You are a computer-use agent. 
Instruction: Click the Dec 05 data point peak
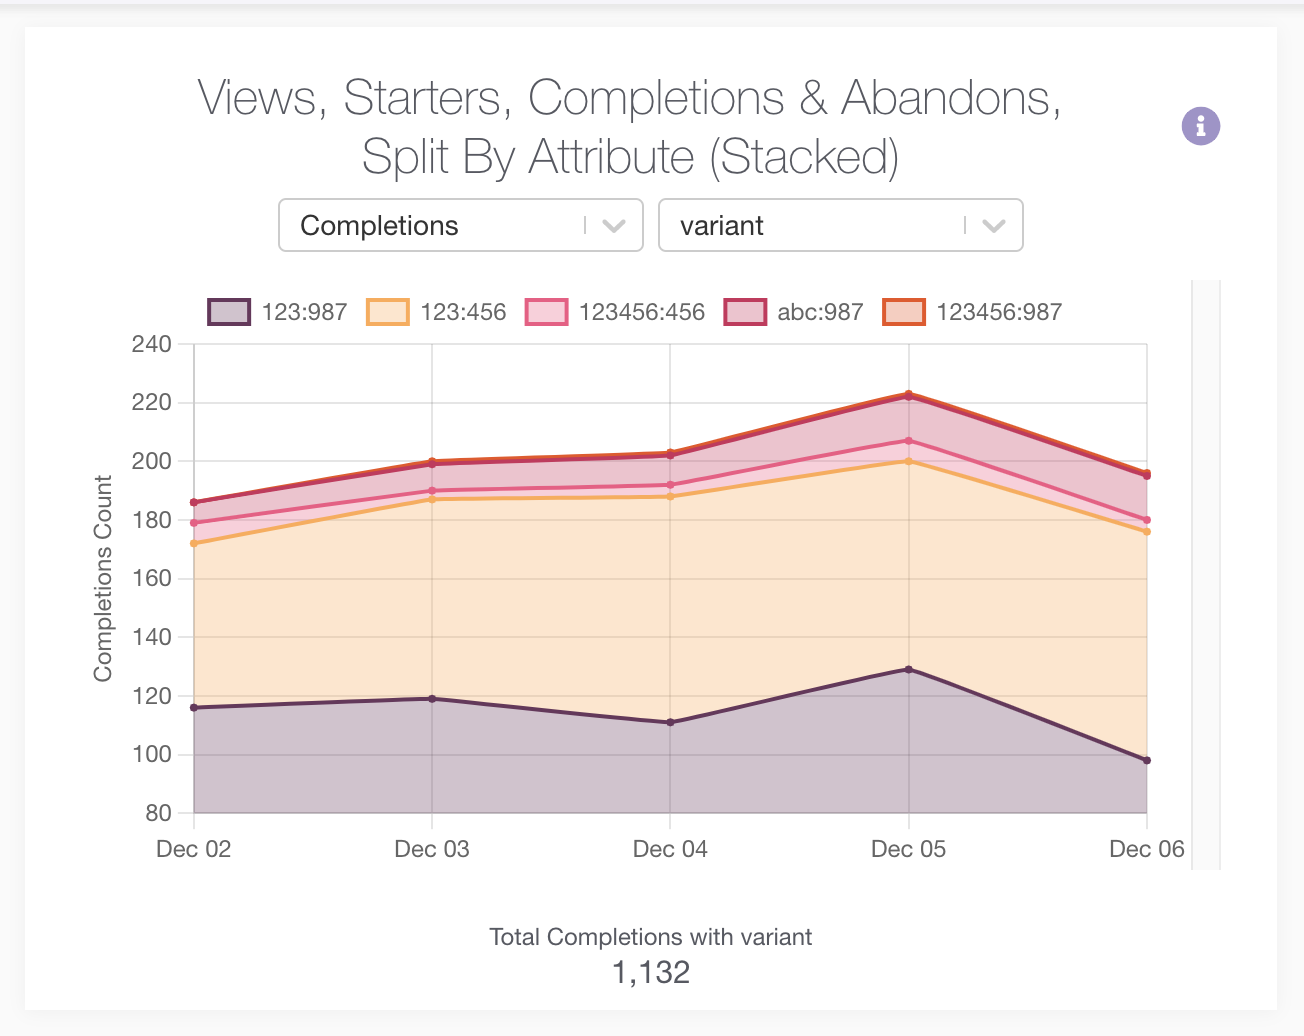908,394
